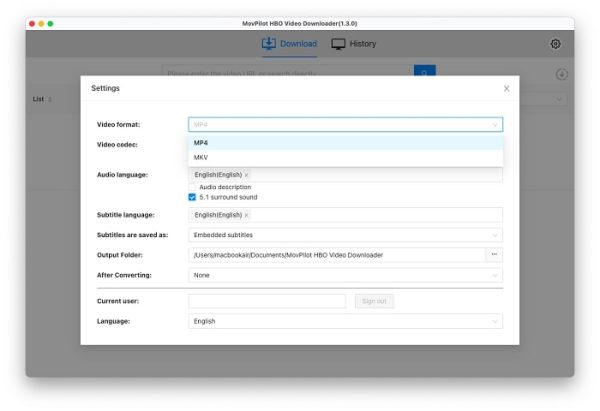Click the Sign out button
Viewport: 600px width, 411px height.
pyautogui.click(x=374, y=301)
